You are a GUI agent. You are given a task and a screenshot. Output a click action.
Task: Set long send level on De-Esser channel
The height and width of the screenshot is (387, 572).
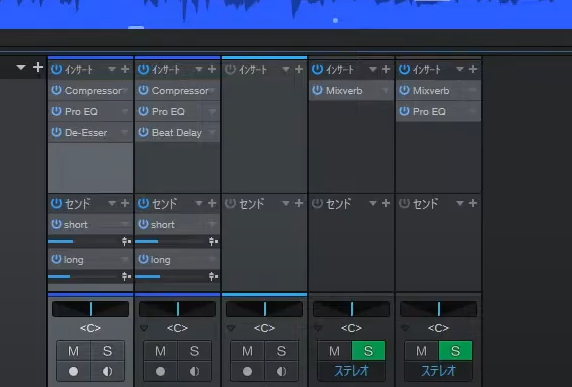[x=84, y=276]
